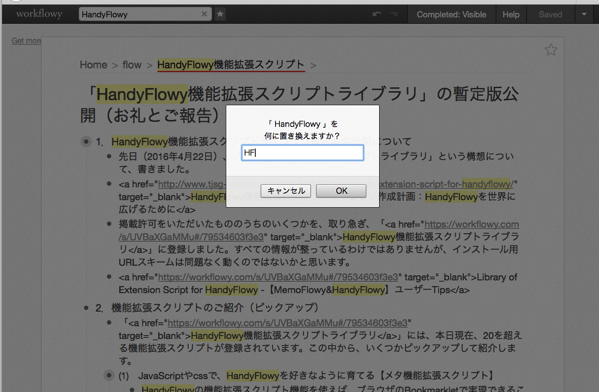This screenshot has height=392, width=599.
Task: Click page title 「HandyFlowy機能拡張スクリプトライブラリ」
Action: click(x=299, y=104)
